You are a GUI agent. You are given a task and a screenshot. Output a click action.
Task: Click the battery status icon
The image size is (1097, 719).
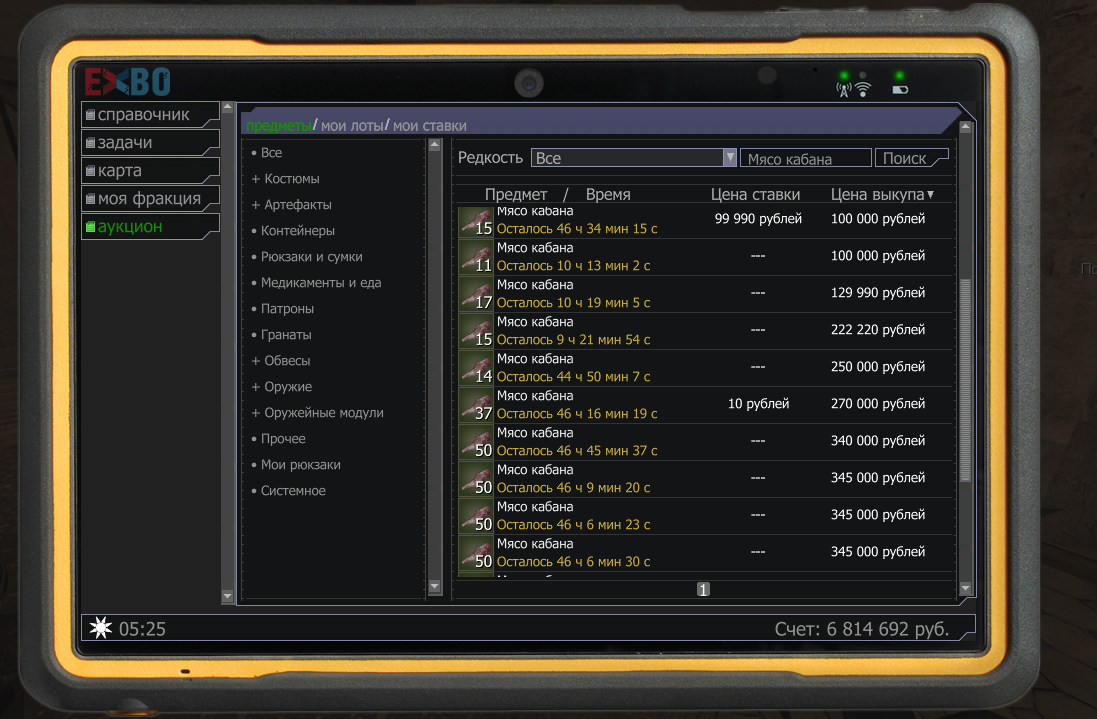pyautogui.click(x=900, y=90)
